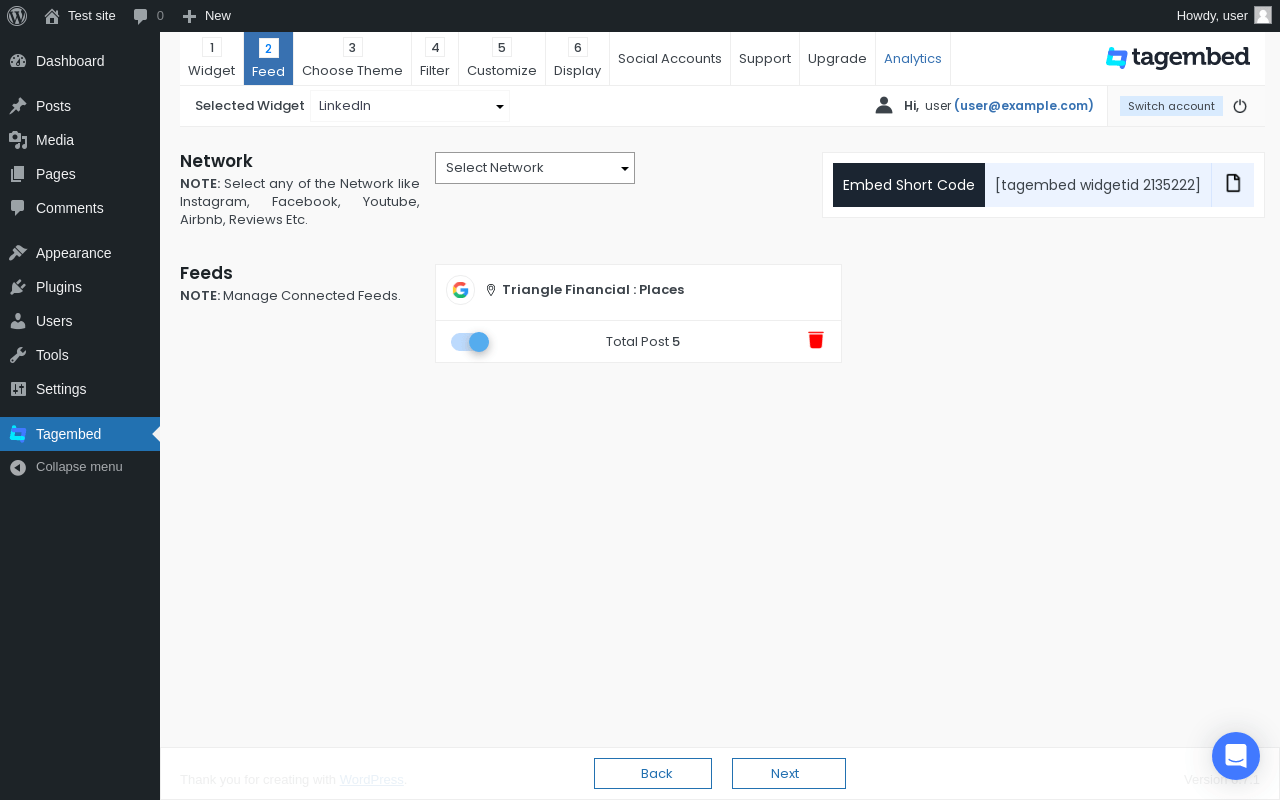Open the Howdy, user profile menu
The image size is (1280, 800).
(1223, 16)
